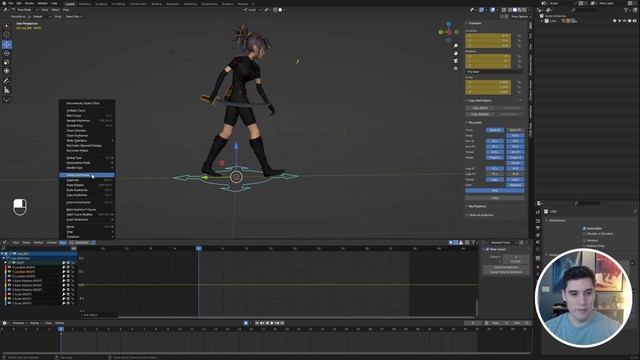Open the File menu
Screen dimensions: 640x360
11,3
